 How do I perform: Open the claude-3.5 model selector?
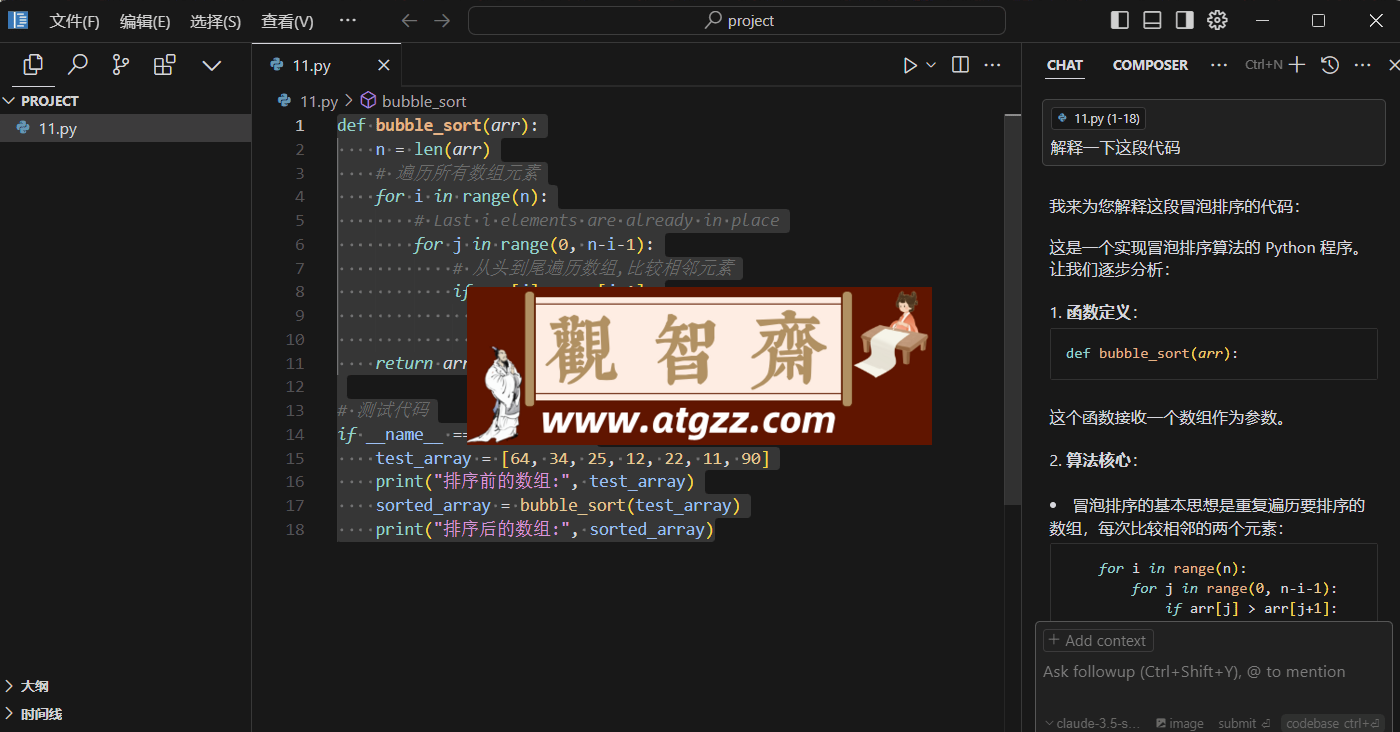(1092, 723)
